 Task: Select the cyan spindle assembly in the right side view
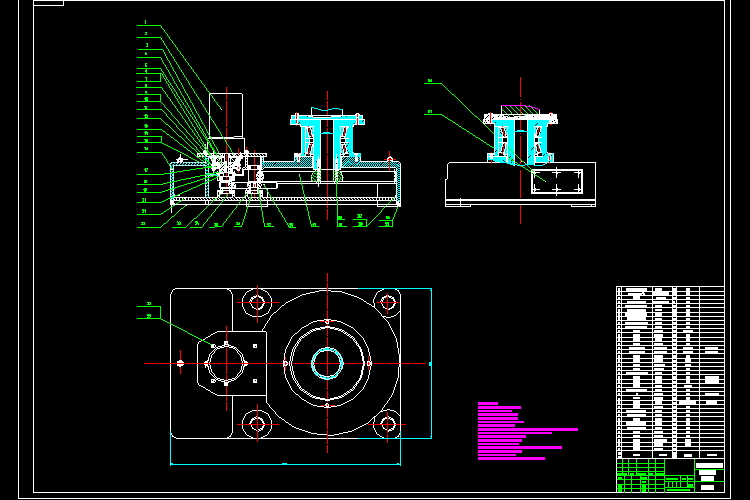(x=520, y=138)
